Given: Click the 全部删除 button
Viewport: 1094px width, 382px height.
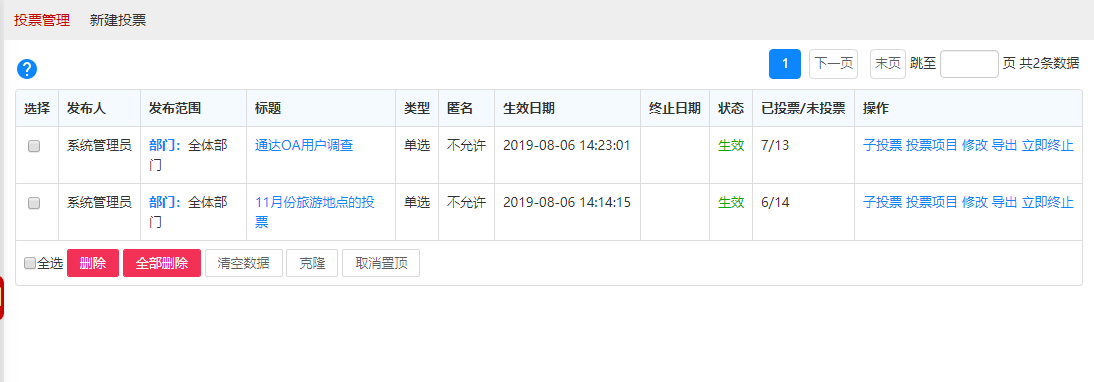Looking at the screenshot, I should click(162, 263).
